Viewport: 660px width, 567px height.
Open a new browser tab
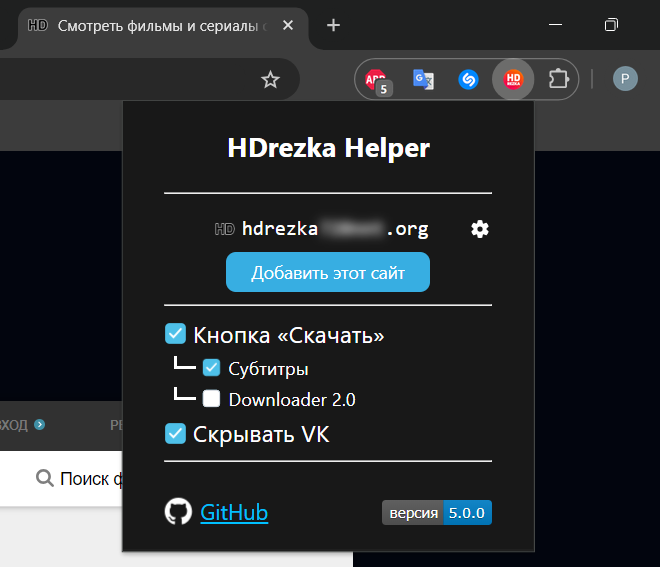(333, 25)
